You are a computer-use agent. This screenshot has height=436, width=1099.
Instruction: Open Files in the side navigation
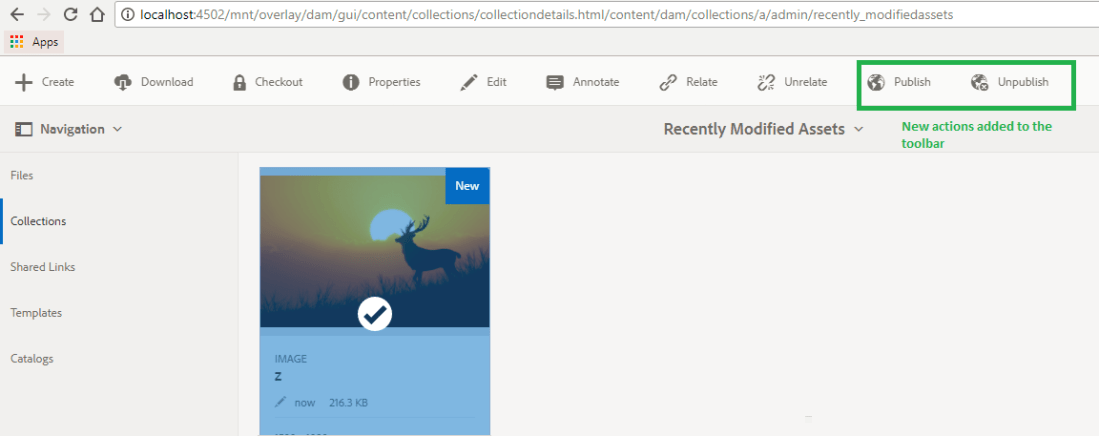pyautogui.click(x=22, y=175)
